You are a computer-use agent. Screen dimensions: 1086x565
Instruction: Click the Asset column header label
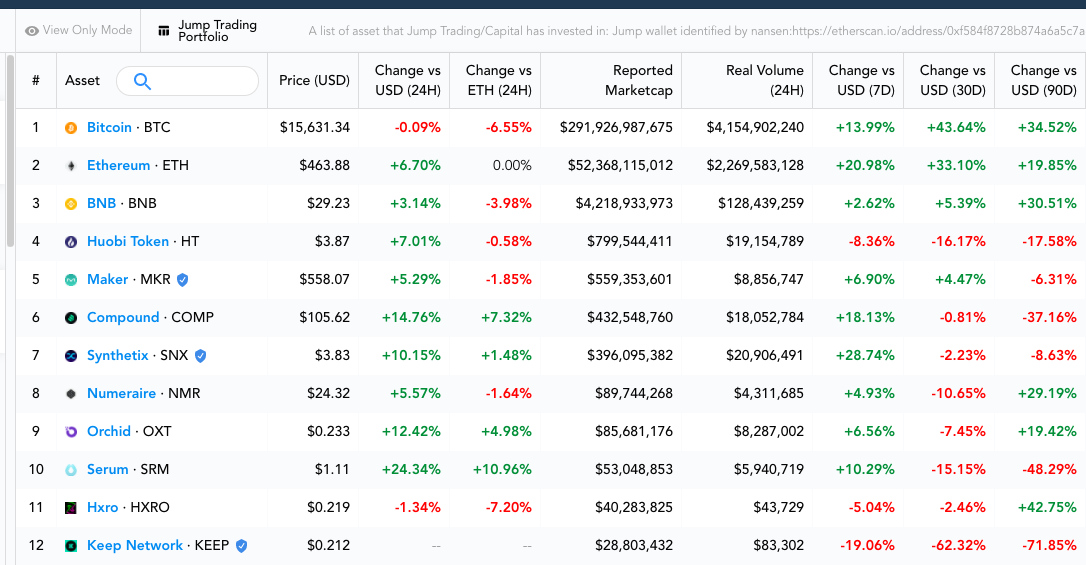pos(82,80)
